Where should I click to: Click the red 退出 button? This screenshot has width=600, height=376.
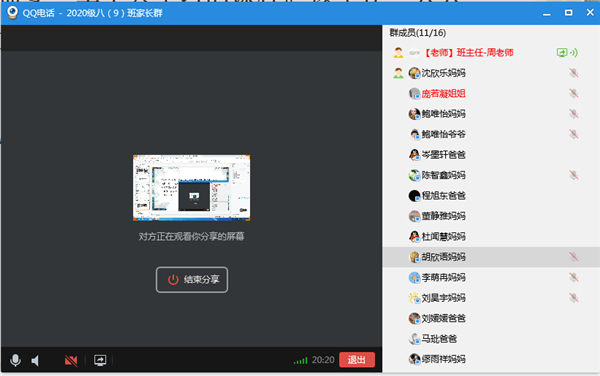click(x=357, y=360)
